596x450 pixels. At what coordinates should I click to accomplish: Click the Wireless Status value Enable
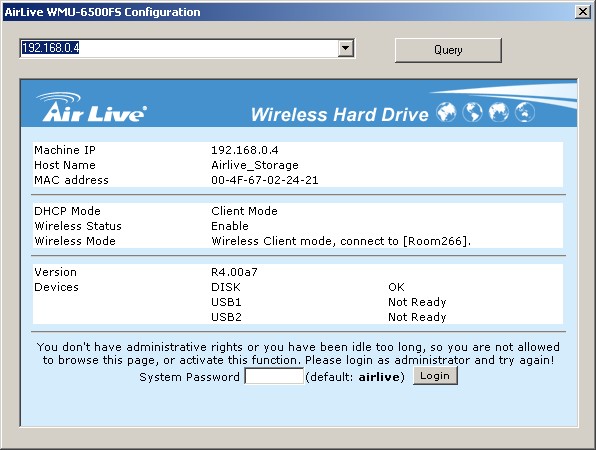(230, 226)
